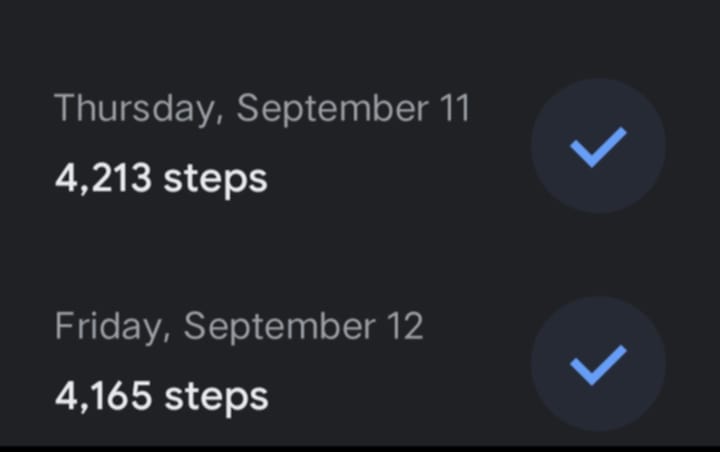Open the Thursday, September 11 entry

[262, 143]
